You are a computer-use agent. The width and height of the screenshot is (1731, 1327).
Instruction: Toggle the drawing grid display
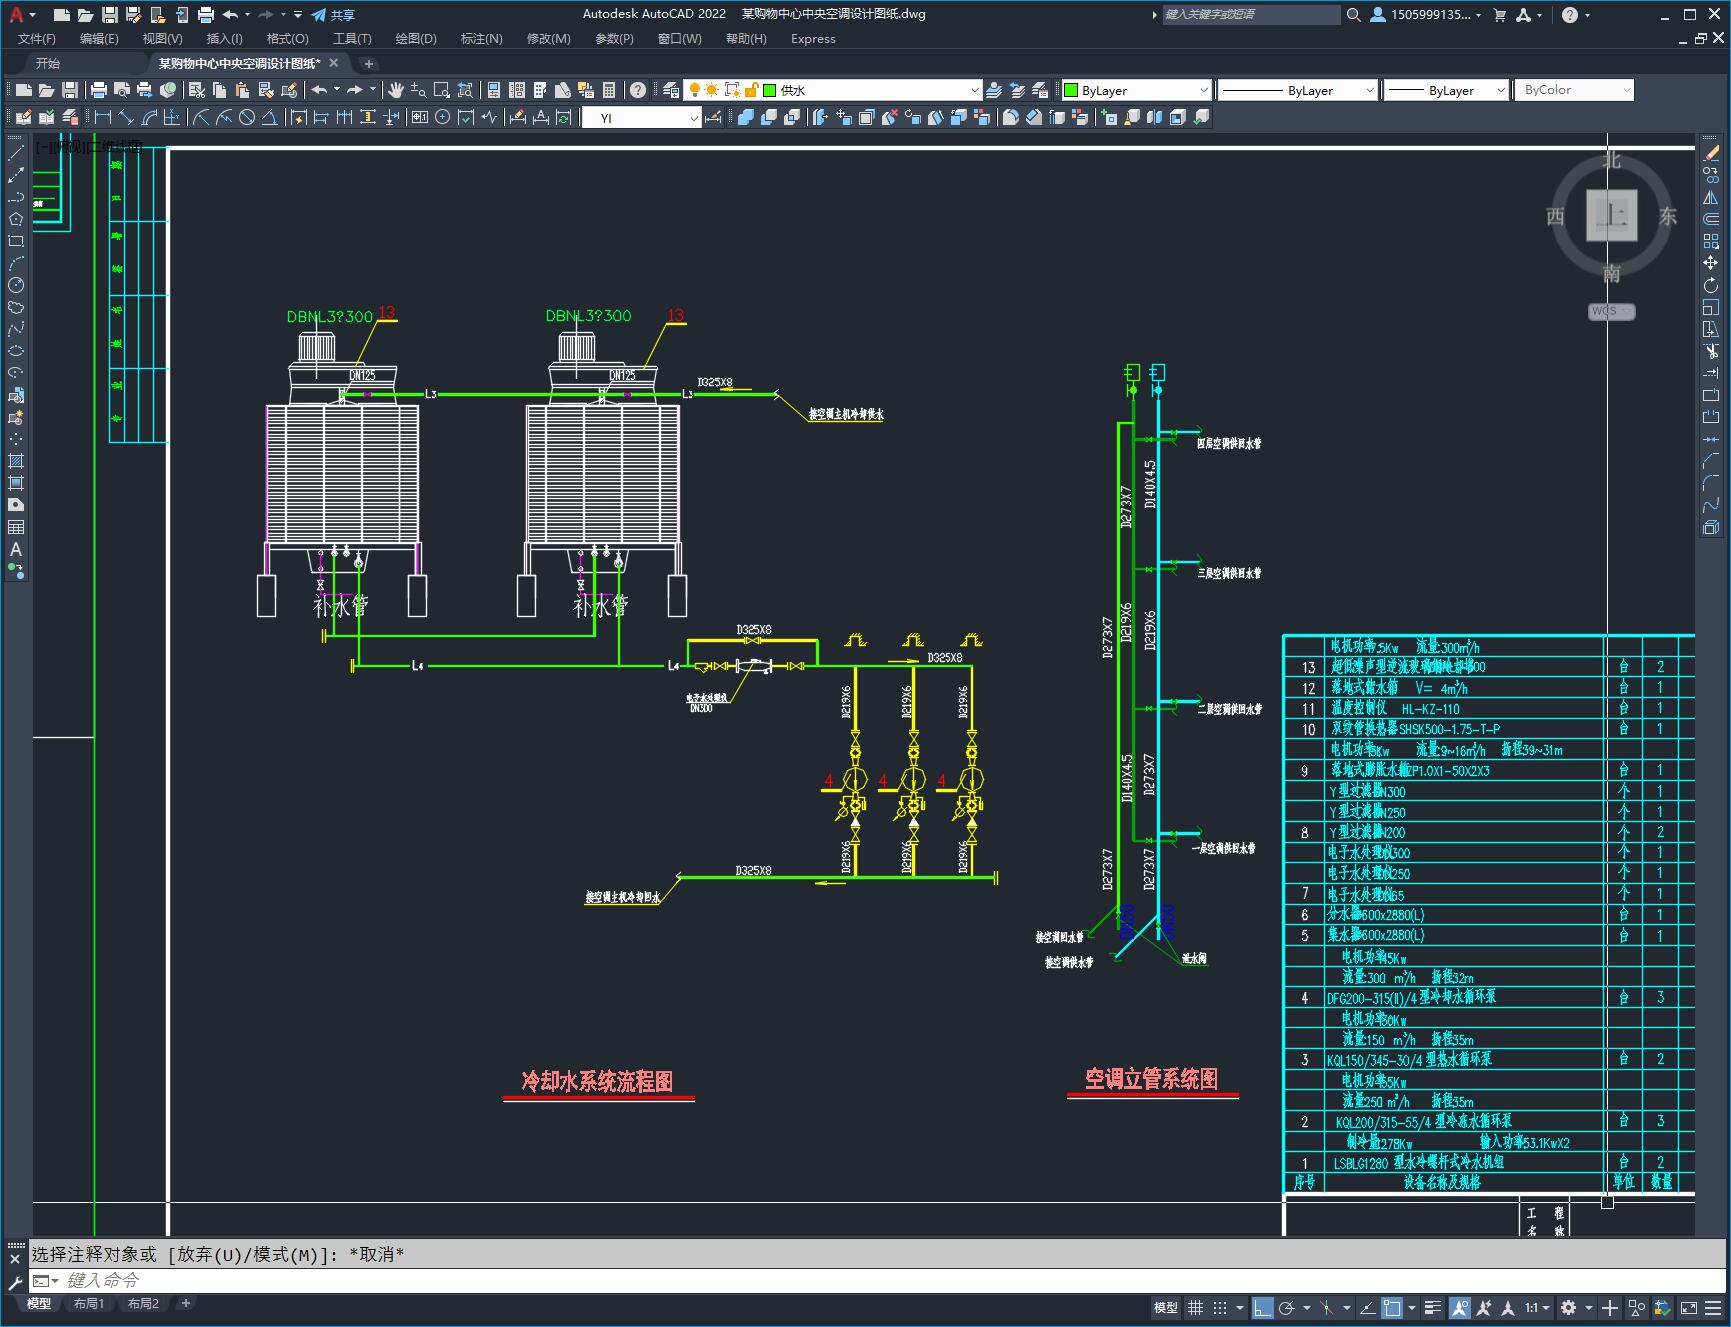pyautogui.click(x=1195, y=1307)
